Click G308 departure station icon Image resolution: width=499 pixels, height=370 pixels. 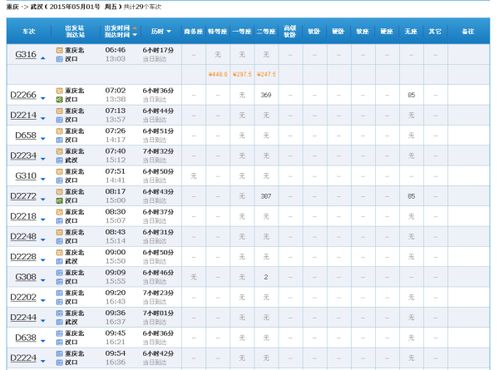point(59,273)
